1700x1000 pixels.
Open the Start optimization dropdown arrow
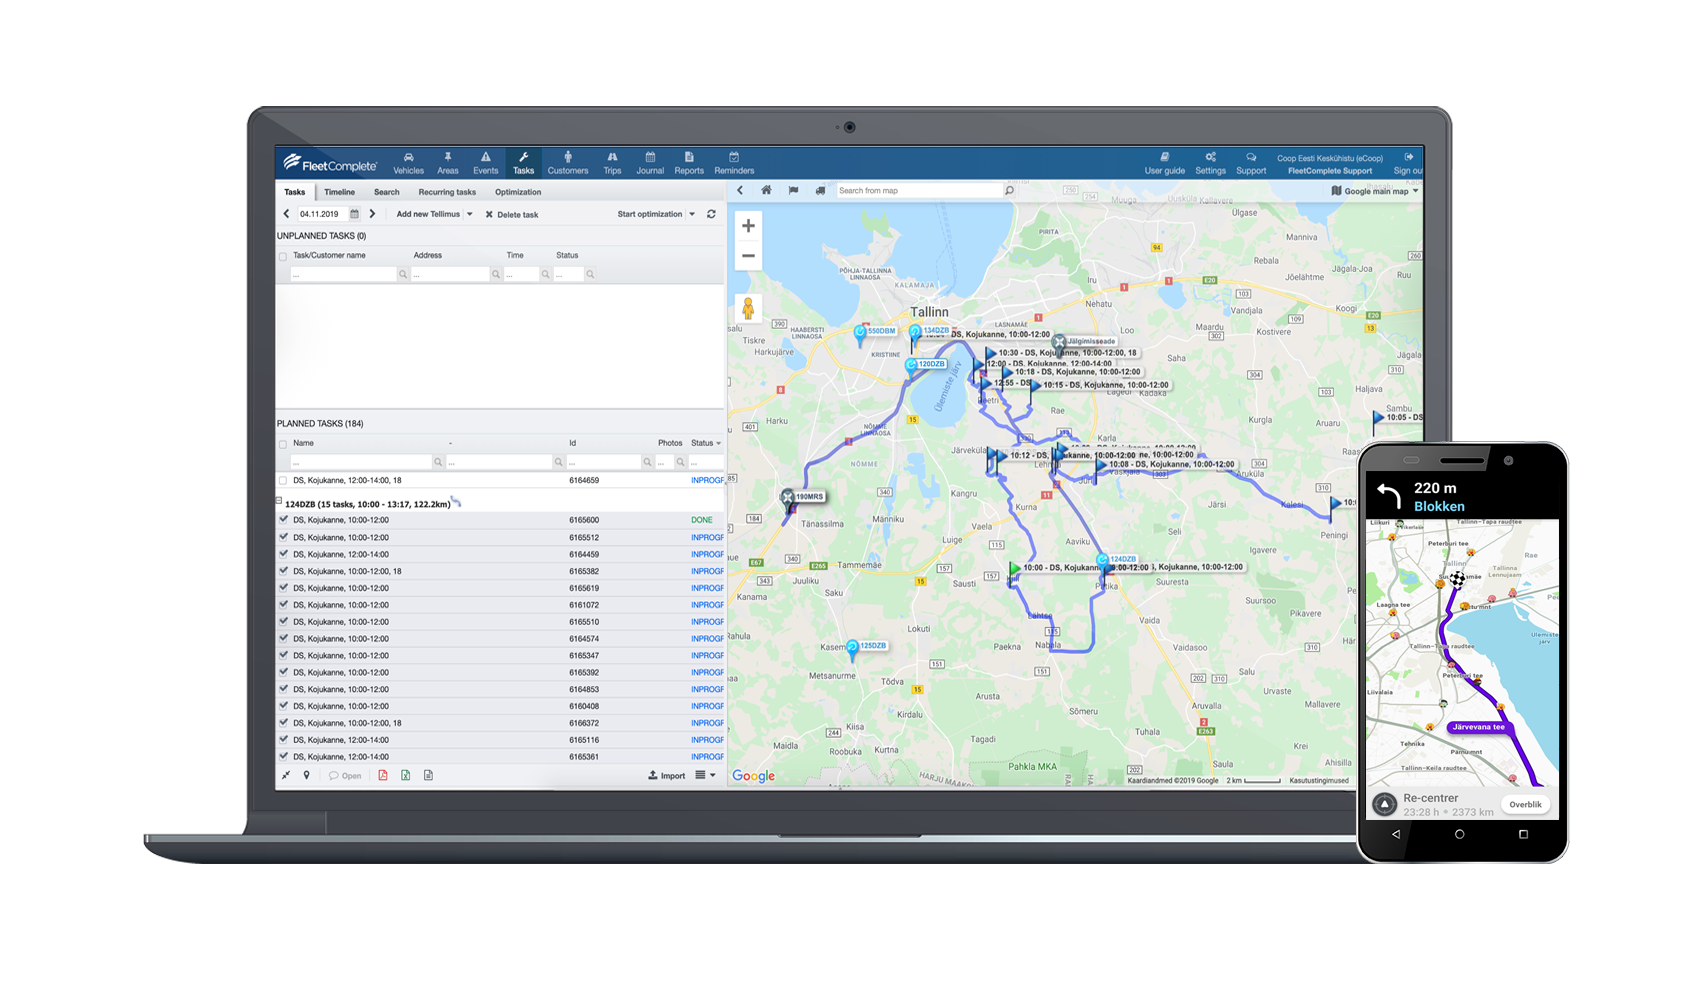tap(691, 214)
